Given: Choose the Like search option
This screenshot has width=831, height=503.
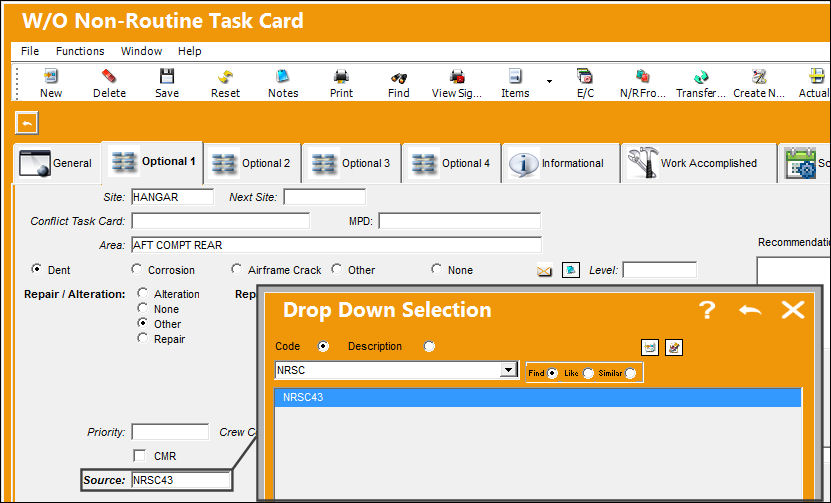Looking at the screenshot, I should click(588, 373).
